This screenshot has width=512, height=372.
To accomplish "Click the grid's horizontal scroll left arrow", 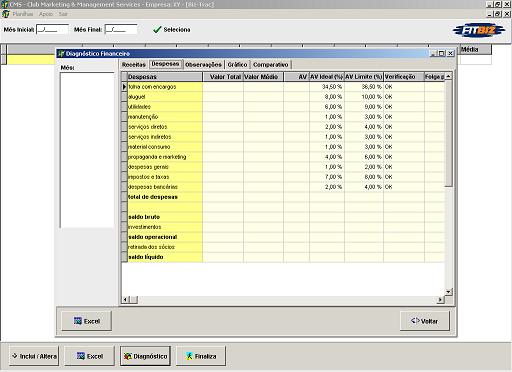I will [x=125, y=299].
